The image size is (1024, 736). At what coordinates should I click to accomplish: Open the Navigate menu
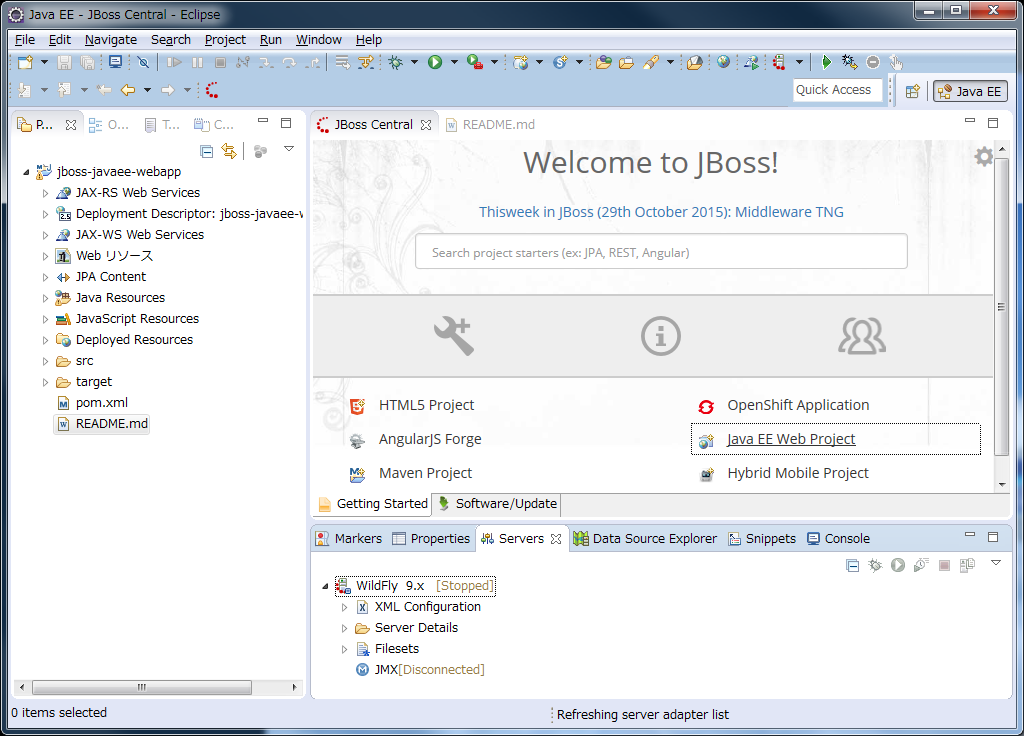pos(111,40)
